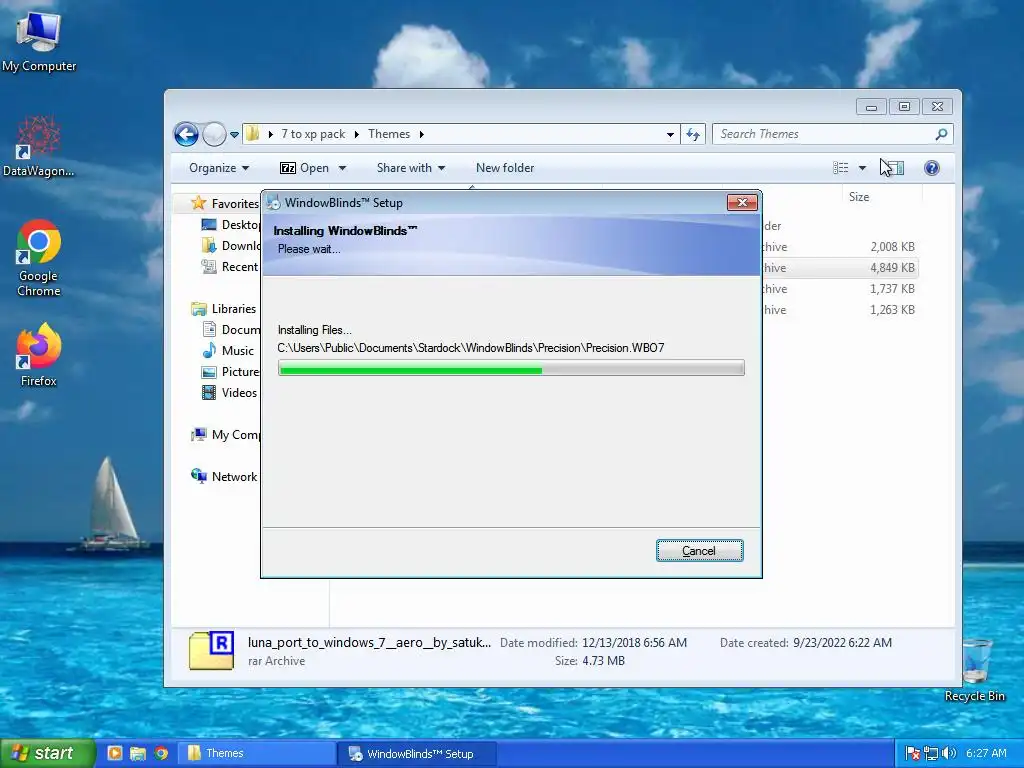1024x768 pixels.
Task: Select Videos library in navigation pane
Action: click(x=229, y=392)
